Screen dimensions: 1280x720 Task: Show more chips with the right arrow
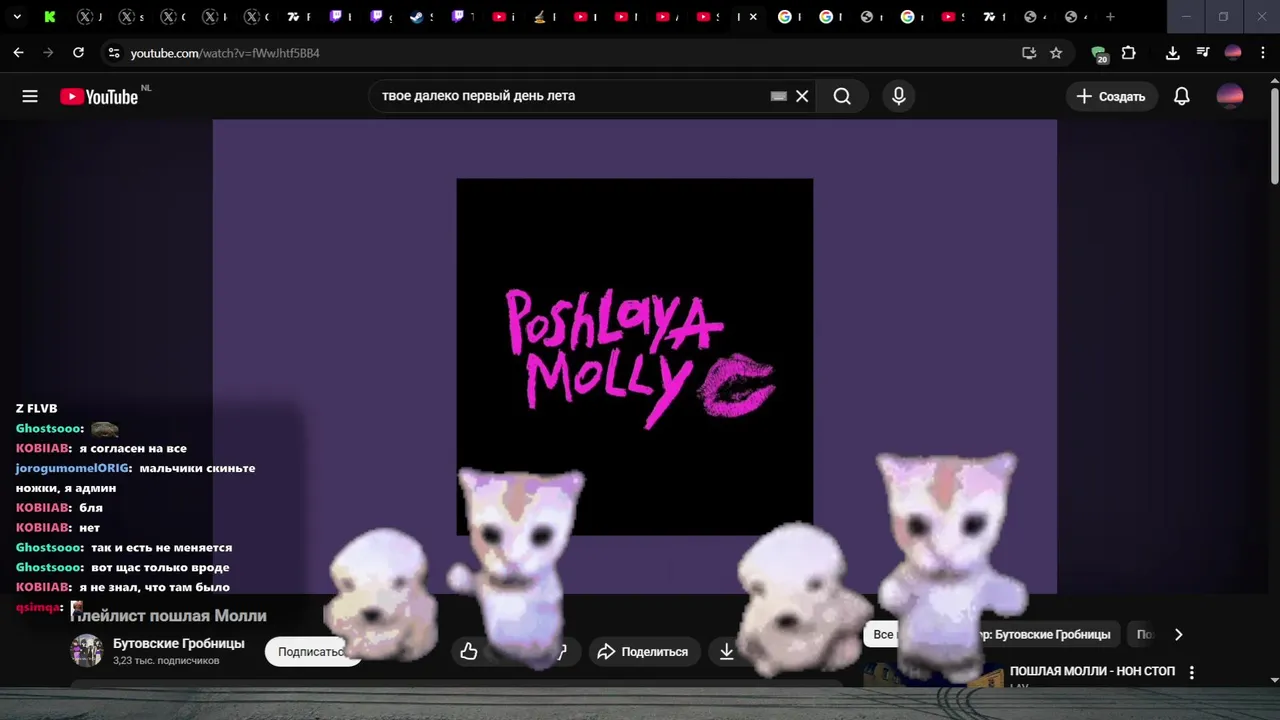(1178, 634)
